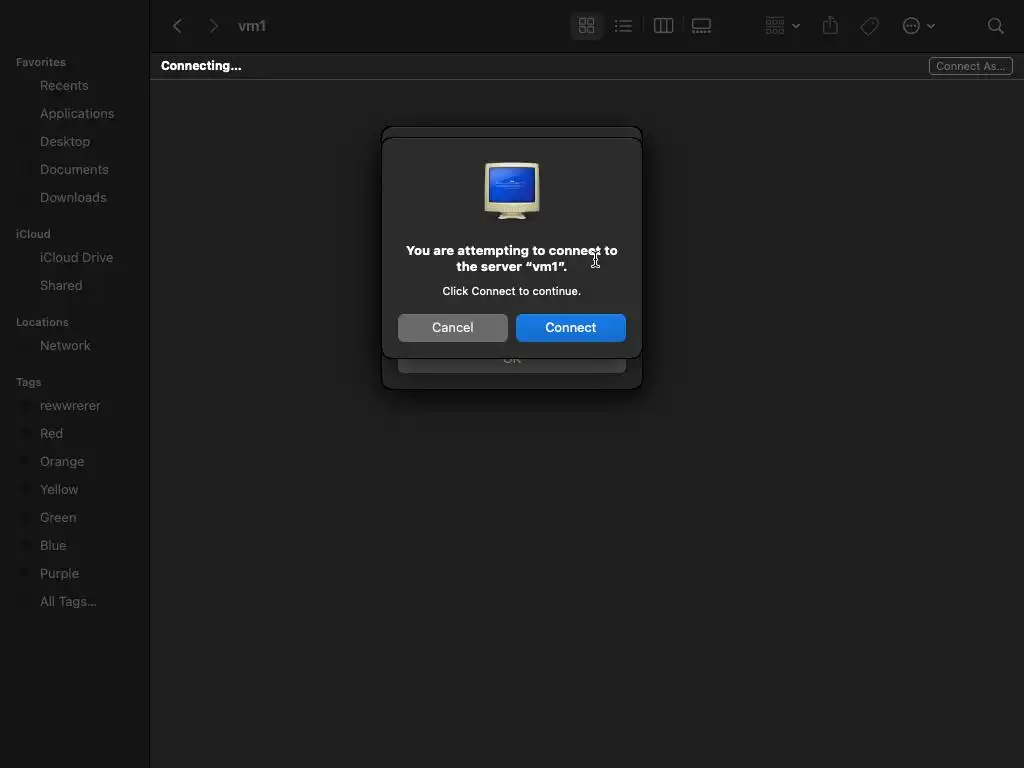Click the 'Click Connect to continue.' message
This screenshot has width=1024, height=768.
pyautogui.click(x=511, y=291)
